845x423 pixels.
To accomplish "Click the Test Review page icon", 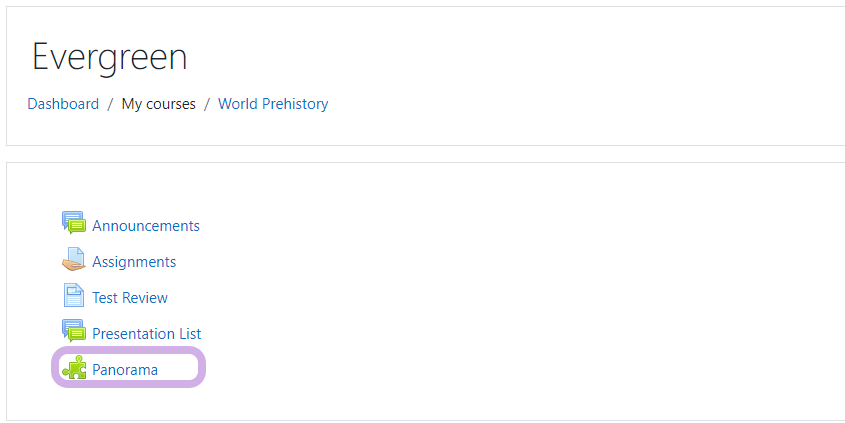I will pyautogui.click(x=74, y=296).
